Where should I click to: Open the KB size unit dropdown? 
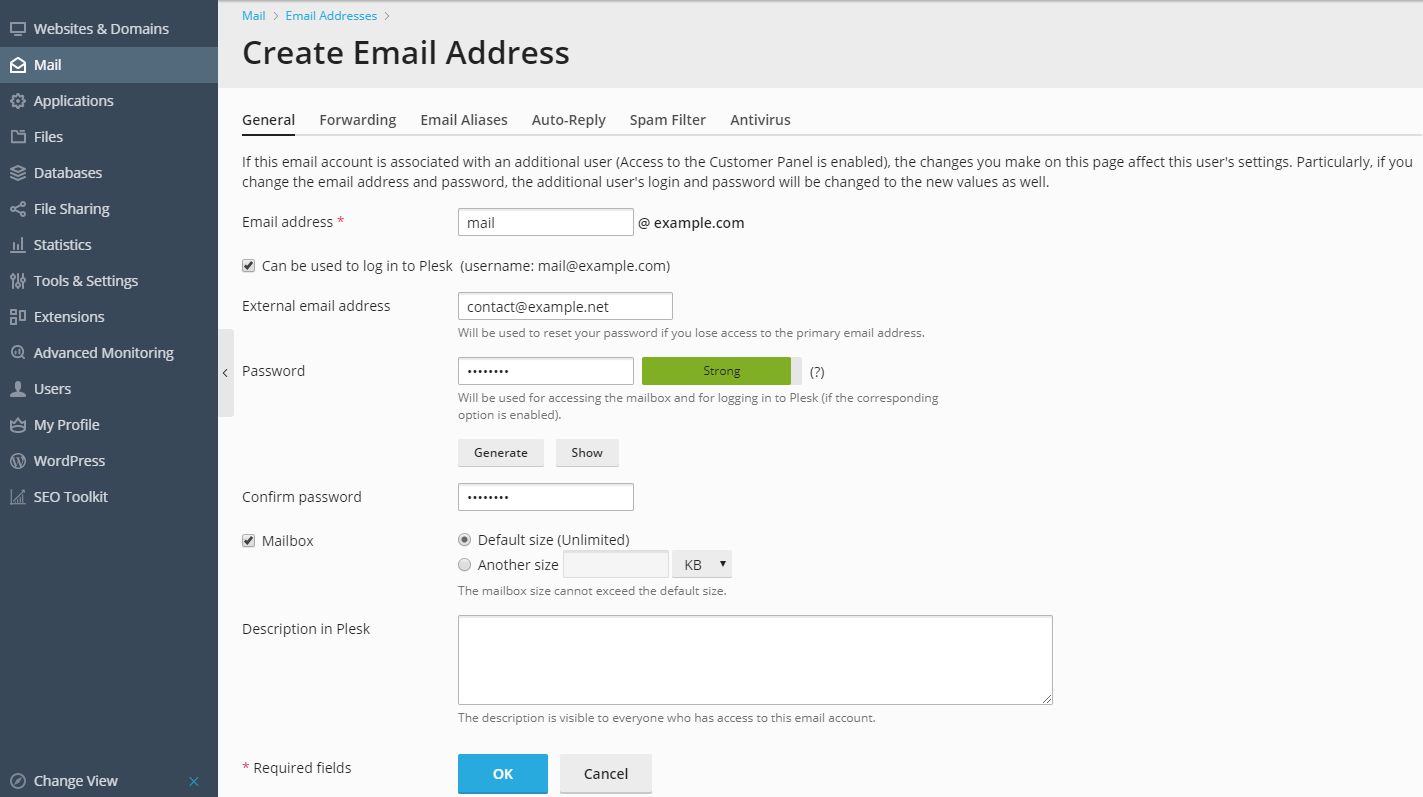point(702,565)
